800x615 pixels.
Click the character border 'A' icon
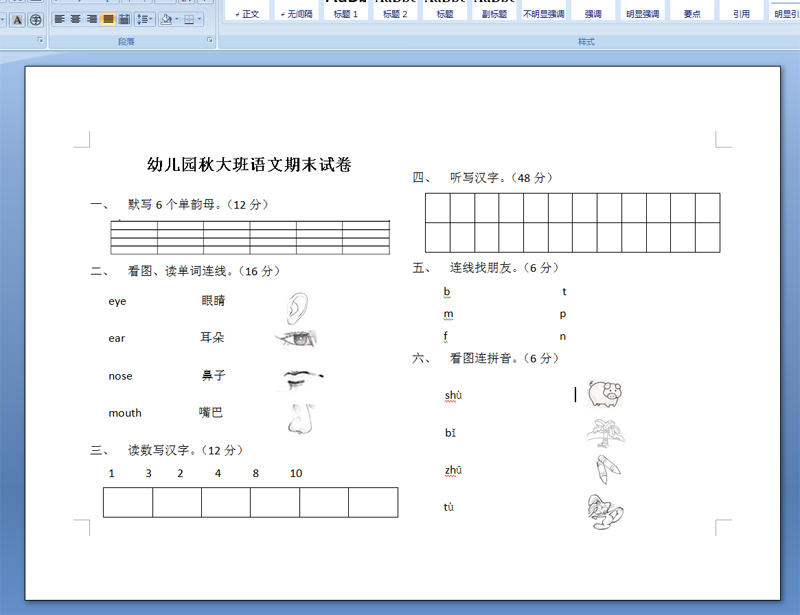(x=17, y=20)
